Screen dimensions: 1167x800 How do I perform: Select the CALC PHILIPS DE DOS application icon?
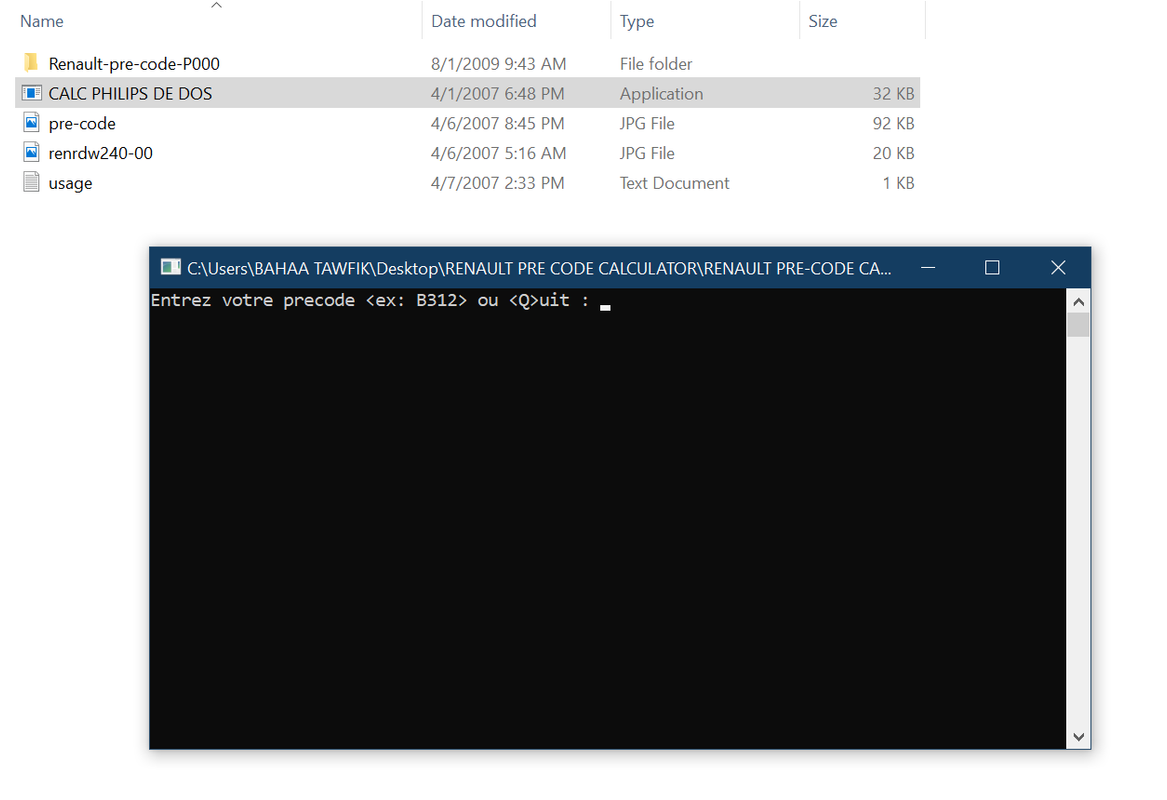(x=31, y=93)
